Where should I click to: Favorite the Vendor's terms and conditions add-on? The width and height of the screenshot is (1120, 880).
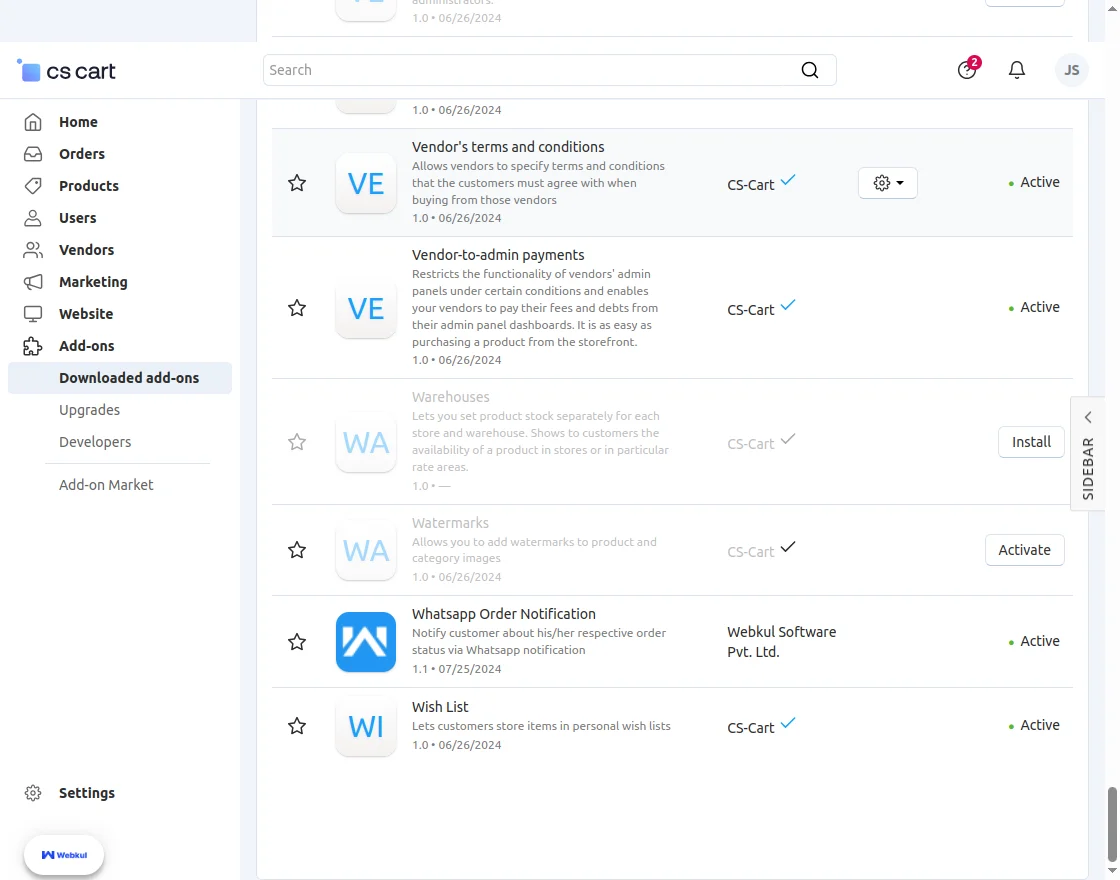coord(297,183)
